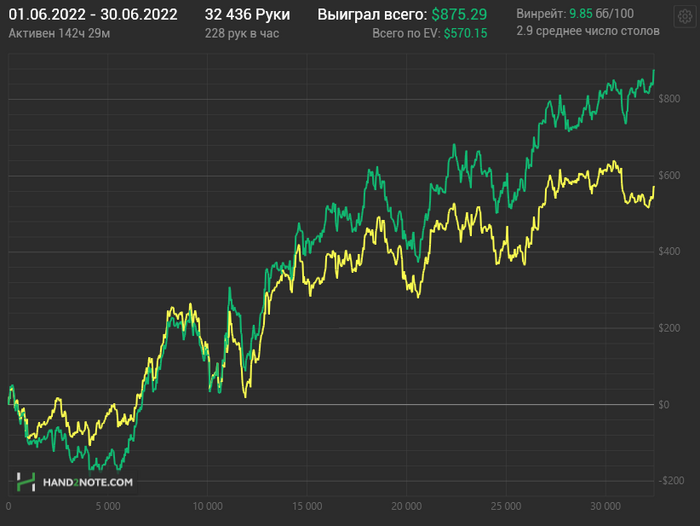Viewport: 700px width, 526px height.
Task: Click the '10 000' x-axis label
Action: [x=208, y=506]
